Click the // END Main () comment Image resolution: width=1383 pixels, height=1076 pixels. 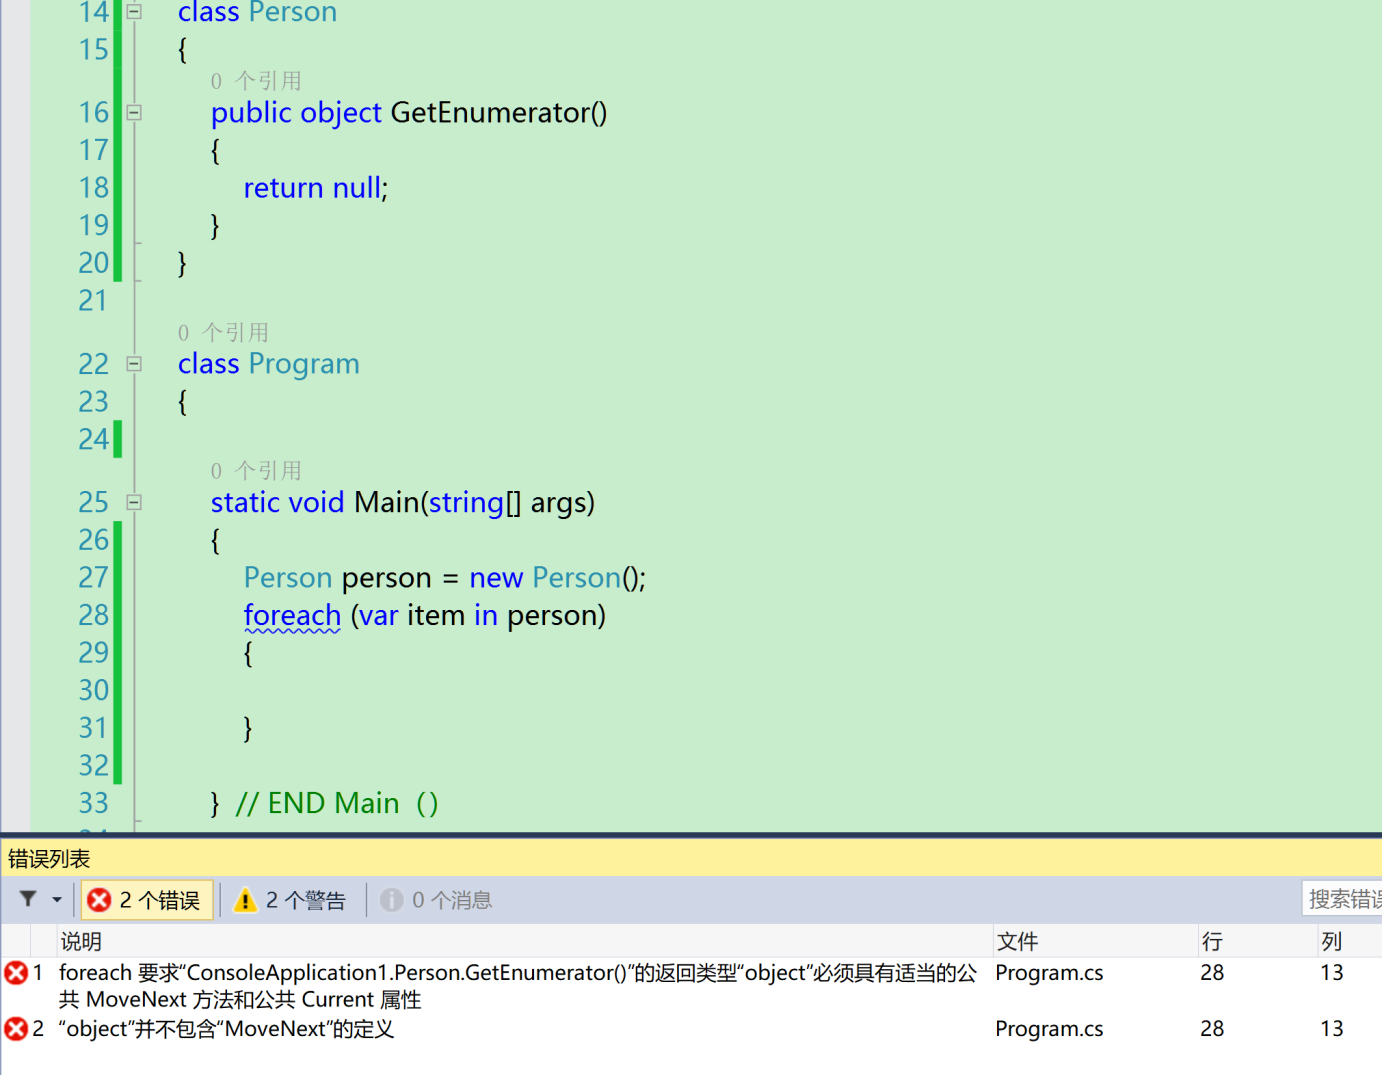337,804
